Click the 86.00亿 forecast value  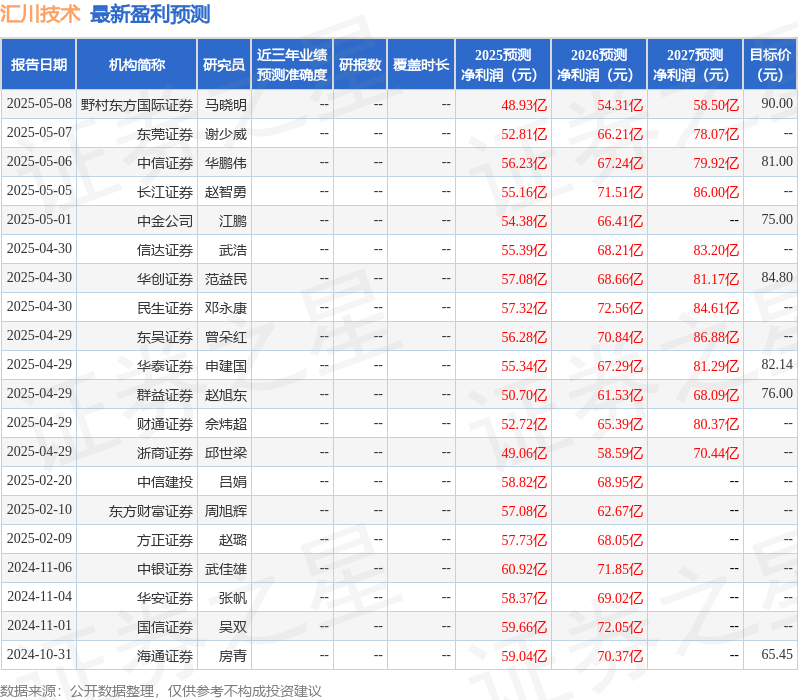click(x=716, y=192)
